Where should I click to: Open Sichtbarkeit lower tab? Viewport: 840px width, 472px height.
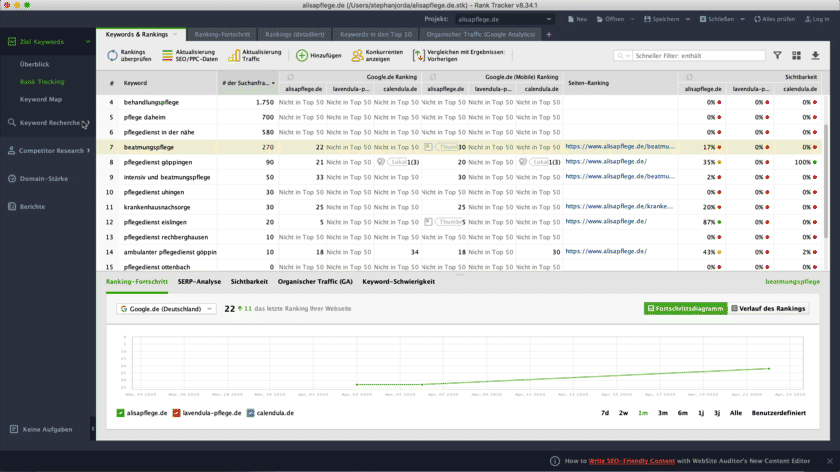249,281
